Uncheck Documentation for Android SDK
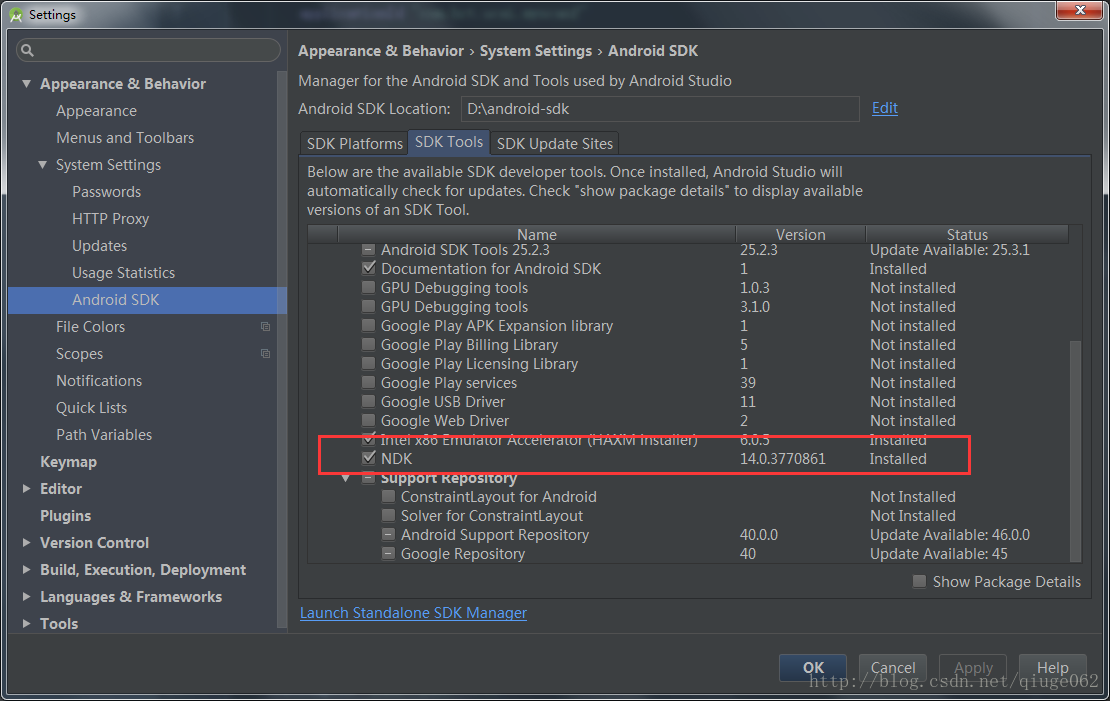This screenshot has width=1110, height=701. coord(369,268)
